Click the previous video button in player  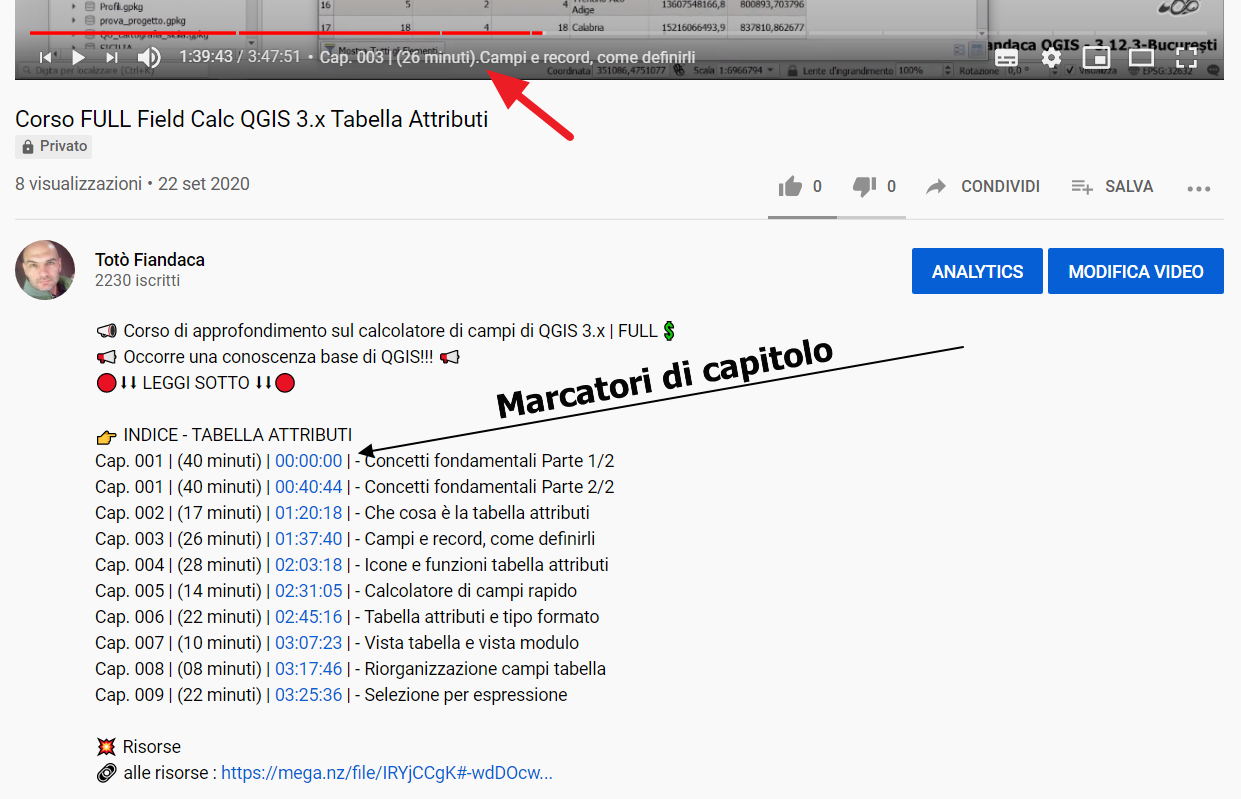[45, 58]
